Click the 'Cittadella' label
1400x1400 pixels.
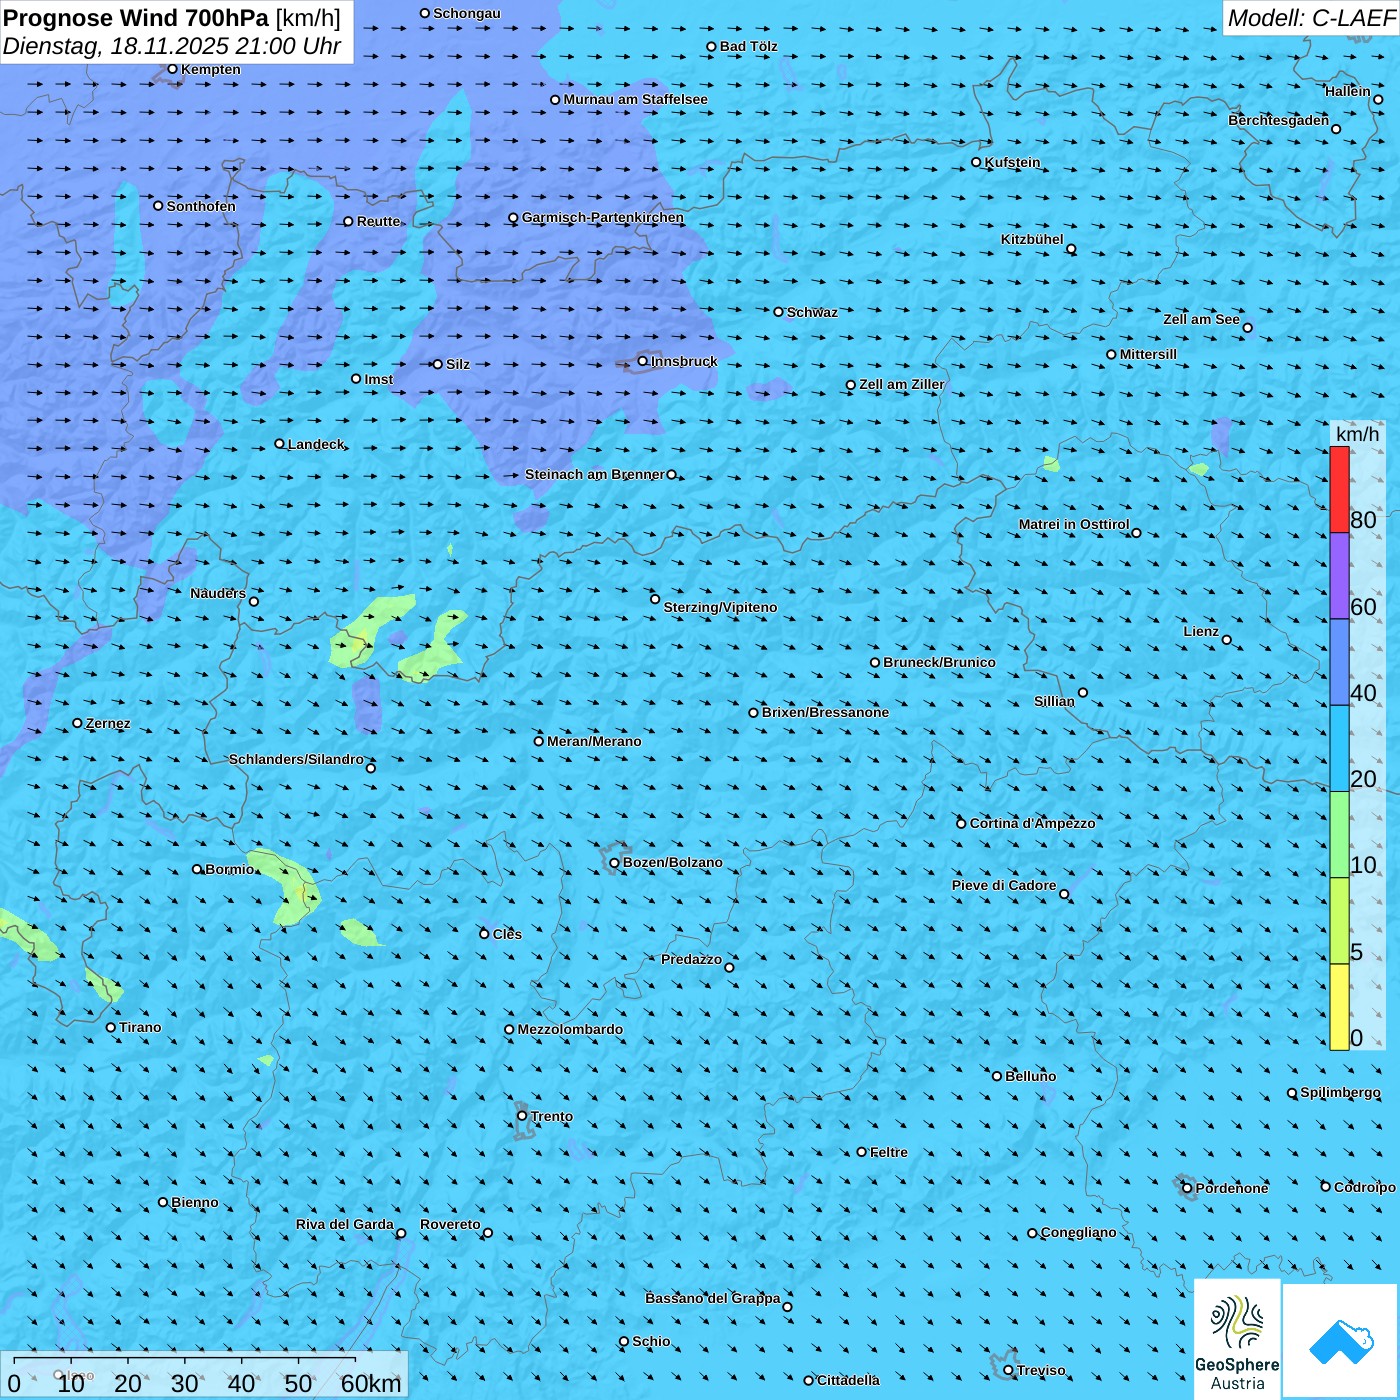pyautogui.click(x=848, y=1380)
